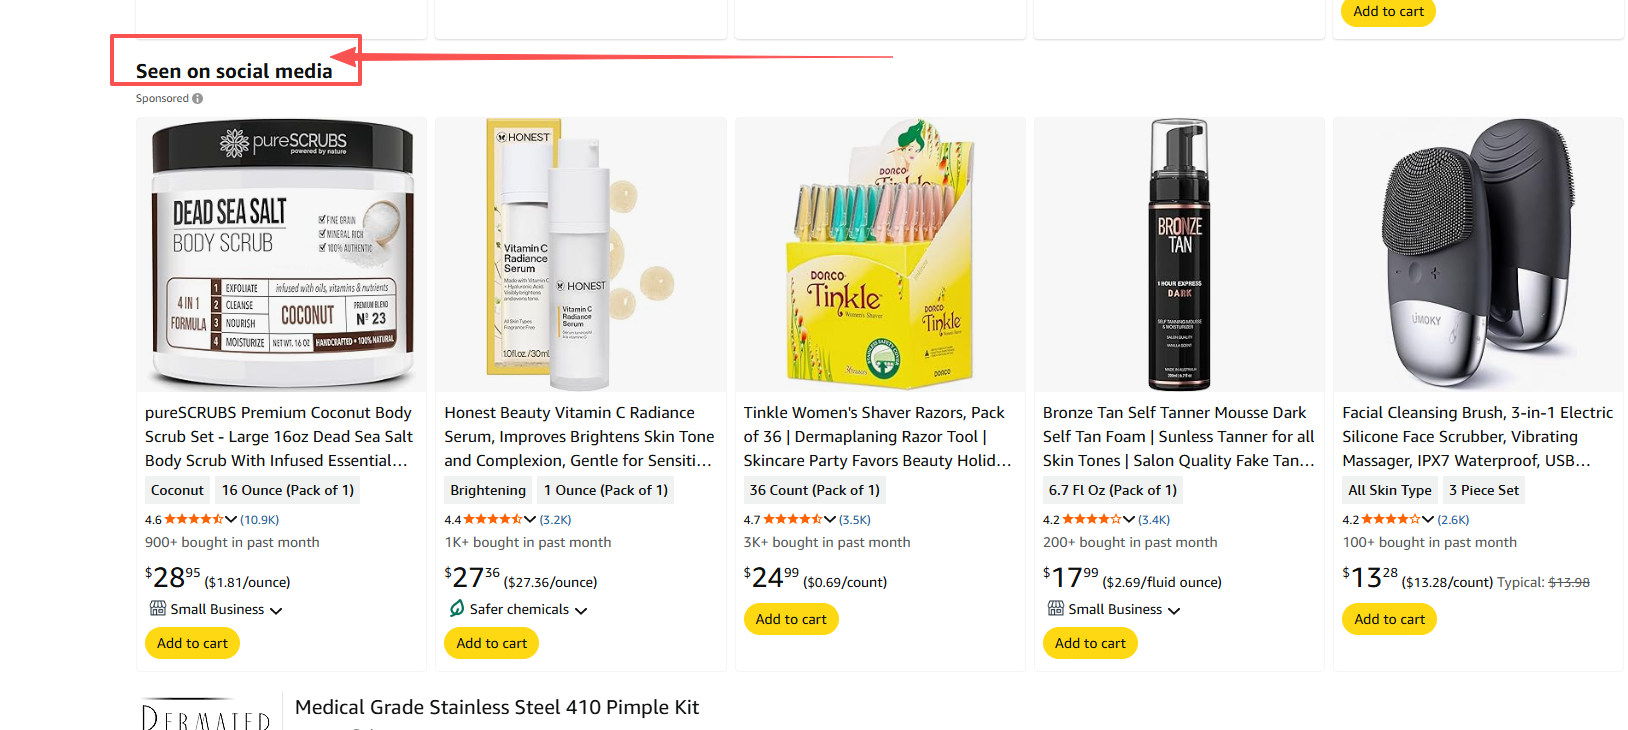Click the pureSCRUBS star rating
1628x730 pixels.
coord(194,519)
